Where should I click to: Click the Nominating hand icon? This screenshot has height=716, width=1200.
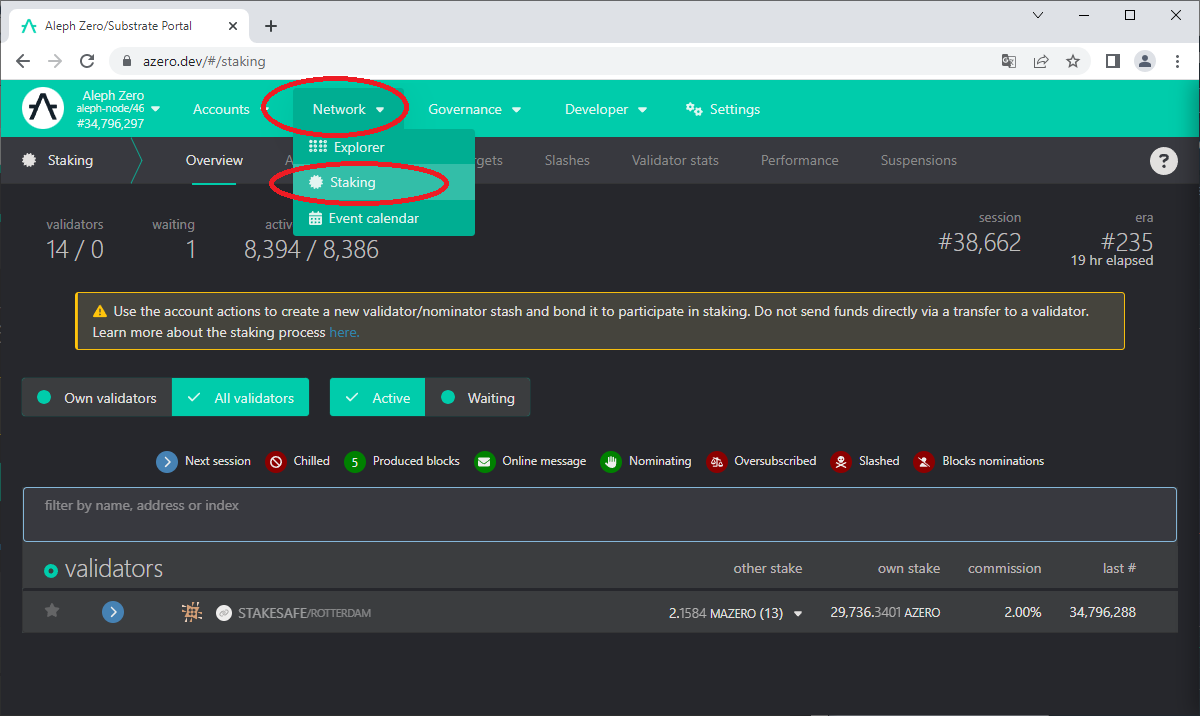[611, 462]
